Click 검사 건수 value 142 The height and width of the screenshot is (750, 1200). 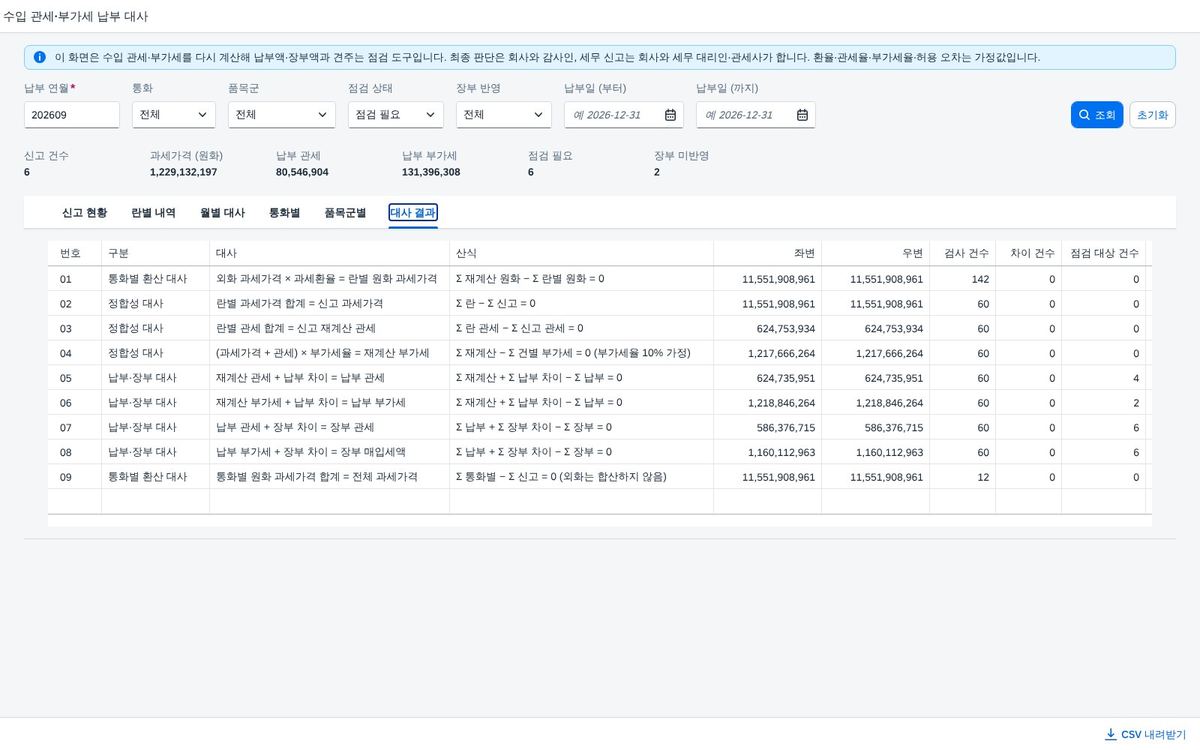coord(980,279)
